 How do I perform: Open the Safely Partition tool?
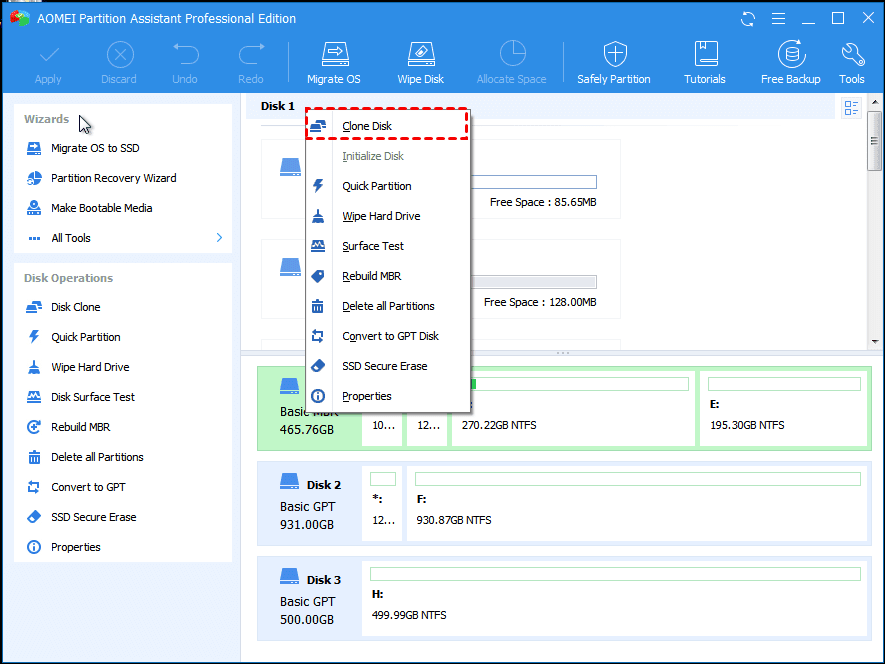click(614, 62)
